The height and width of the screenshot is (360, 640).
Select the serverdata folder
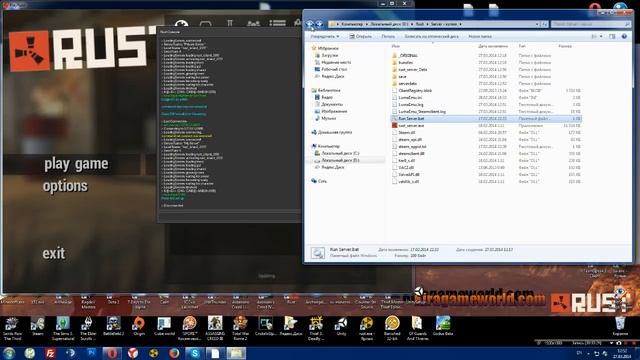[x=407, y=83]
